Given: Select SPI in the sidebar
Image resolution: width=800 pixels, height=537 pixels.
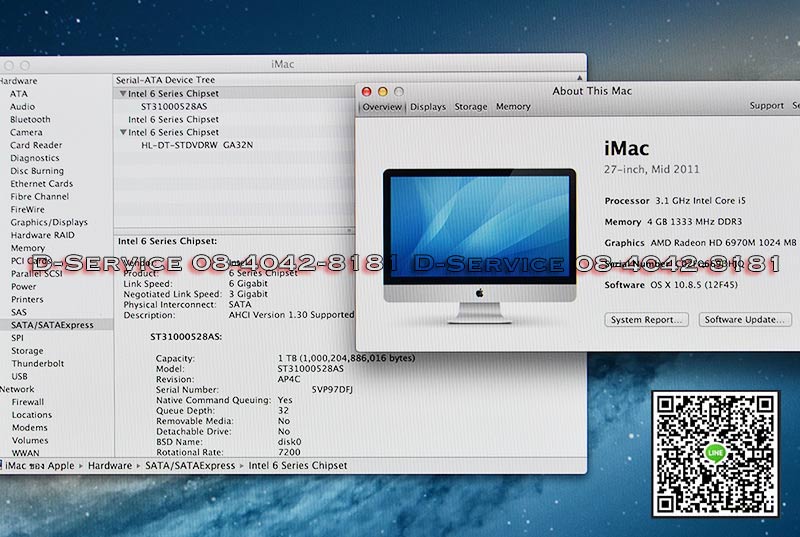Looking at the screenshot, I should [17, 338].
